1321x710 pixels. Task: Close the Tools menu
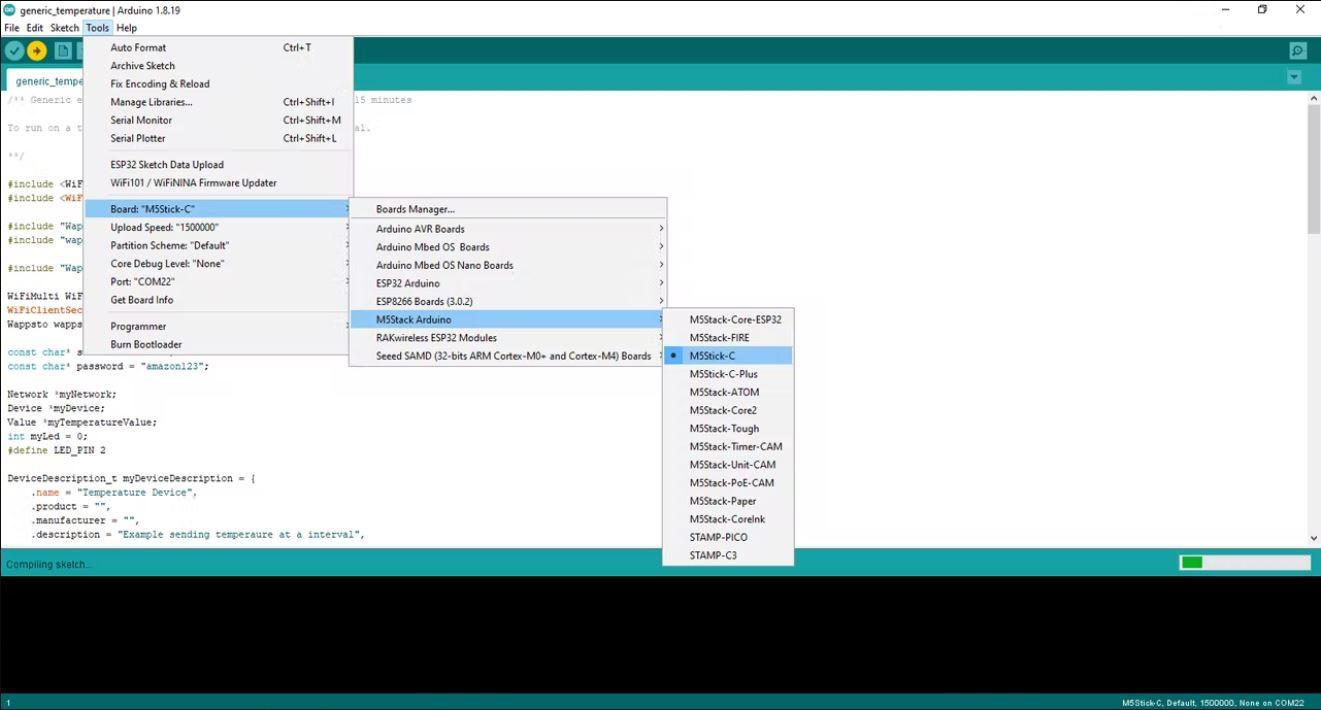(x=97, y=28)
